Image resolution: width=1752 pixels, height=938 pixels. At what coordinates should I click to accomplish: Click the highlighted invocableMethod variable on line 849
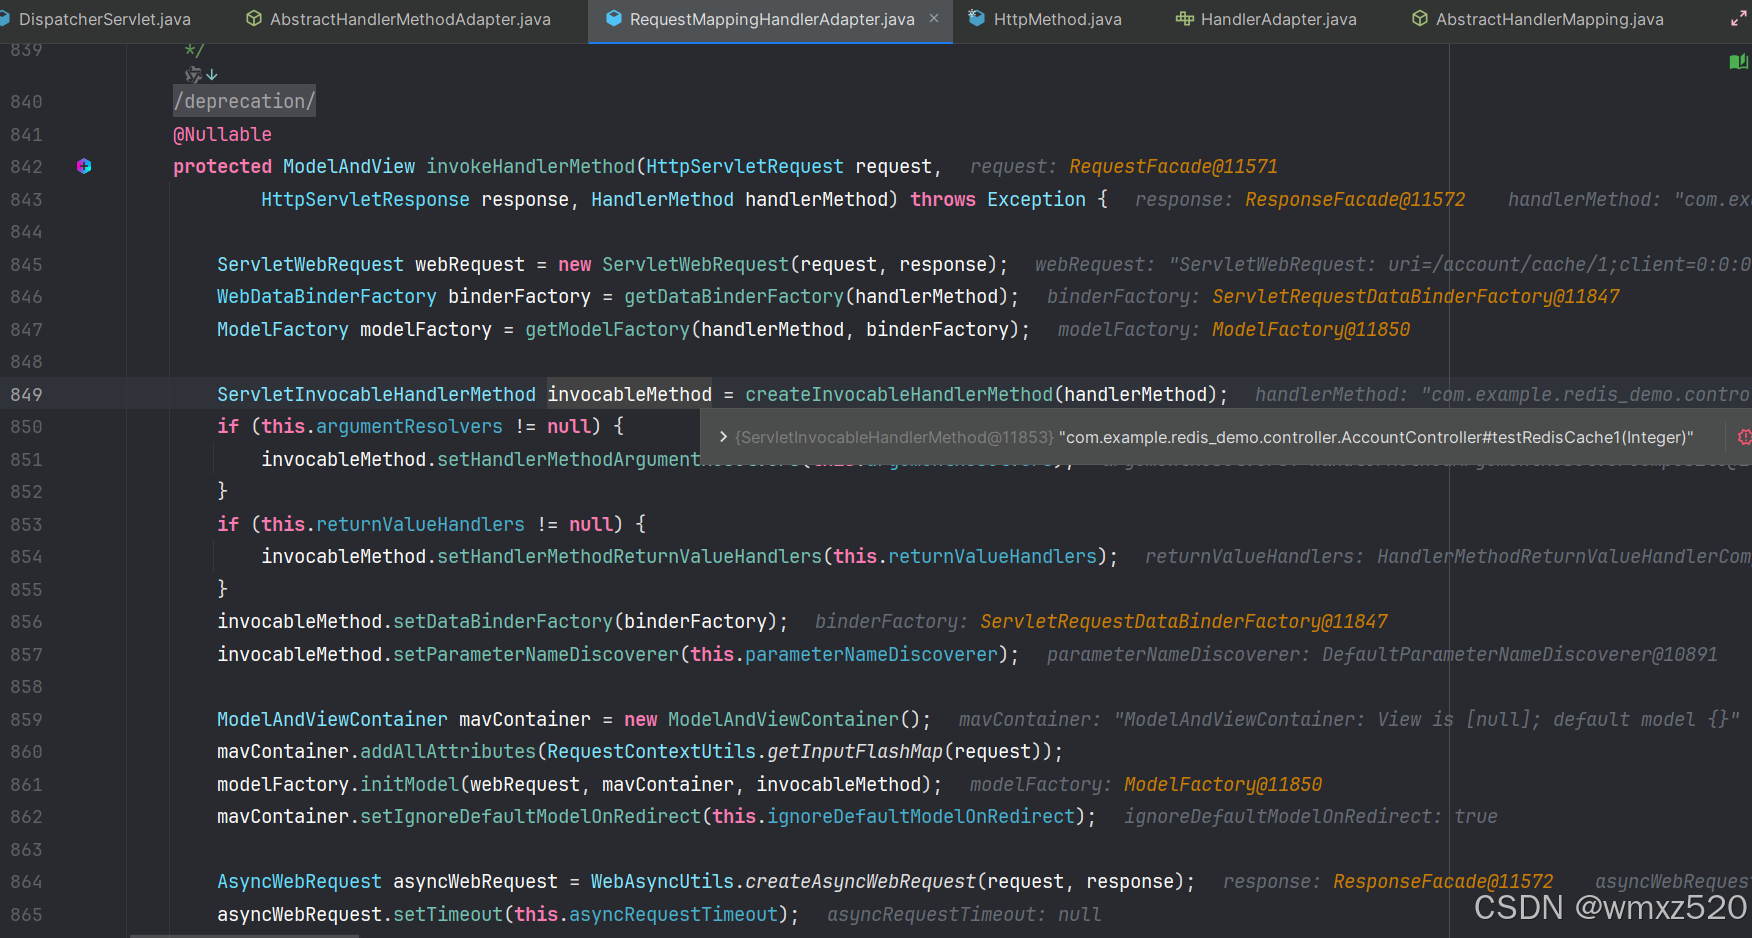click(x=630, y=394)
